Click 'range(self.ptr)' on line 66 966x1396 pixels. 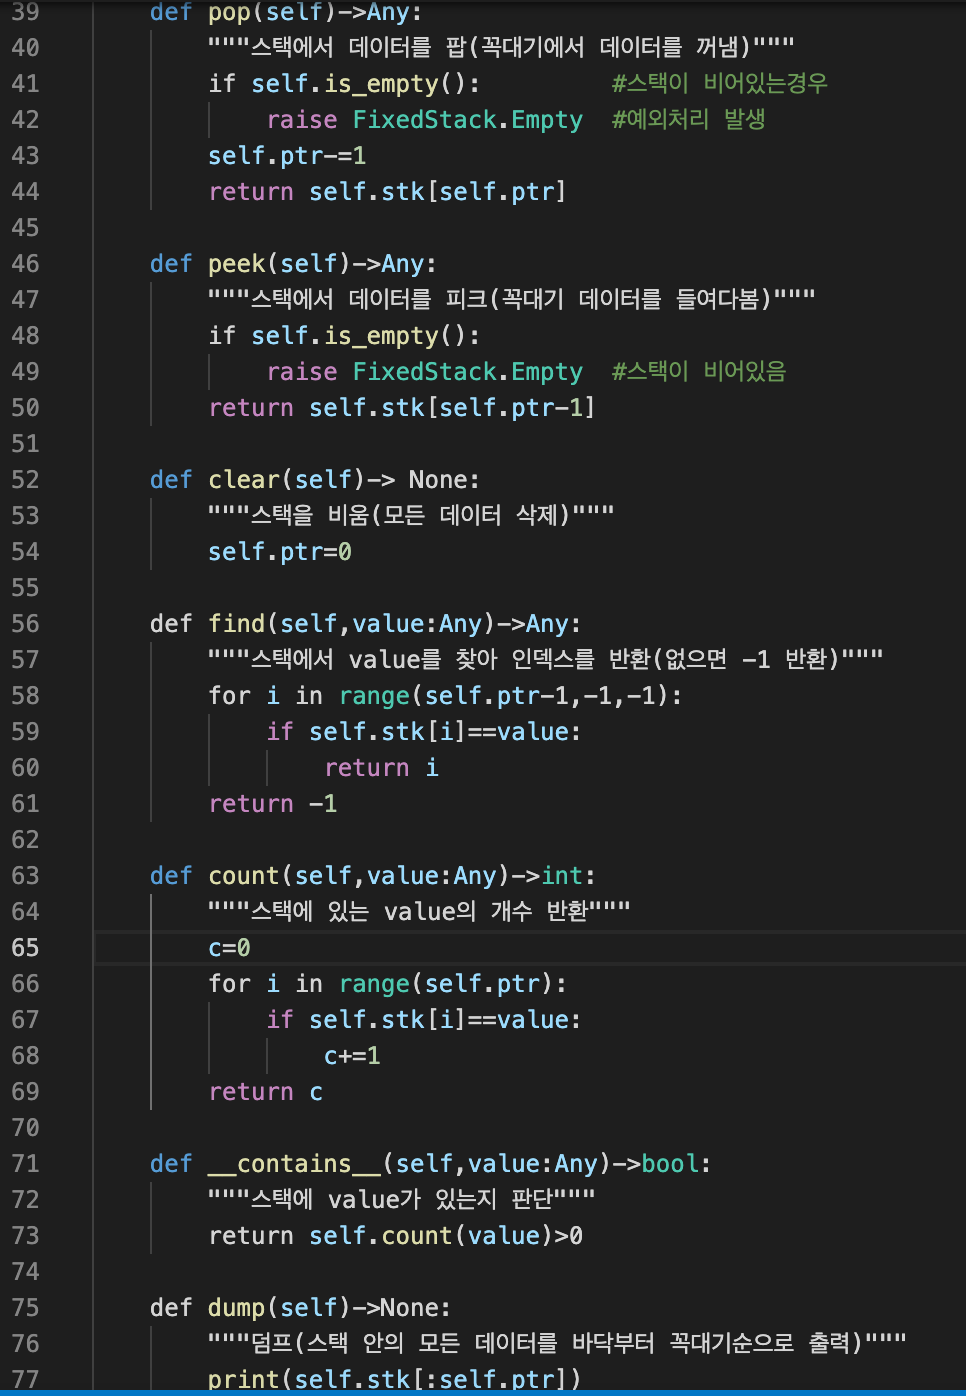point(446,984)
